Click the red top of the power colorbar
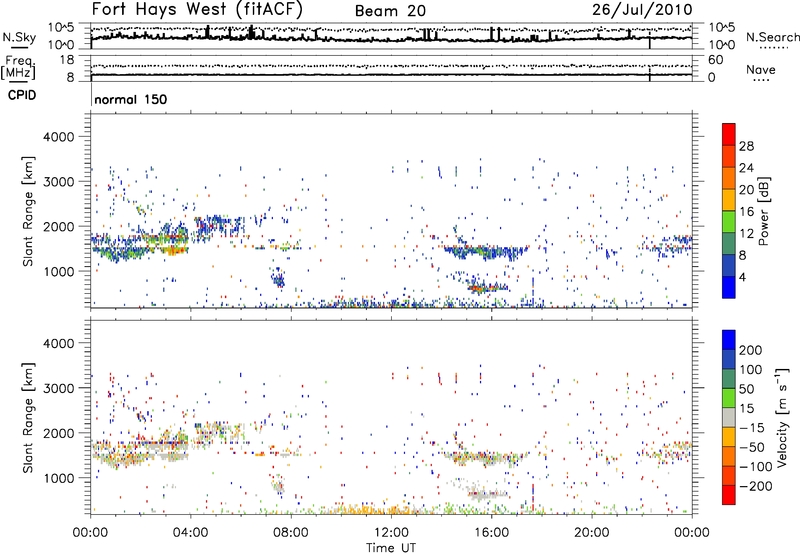 click(729, 133)
